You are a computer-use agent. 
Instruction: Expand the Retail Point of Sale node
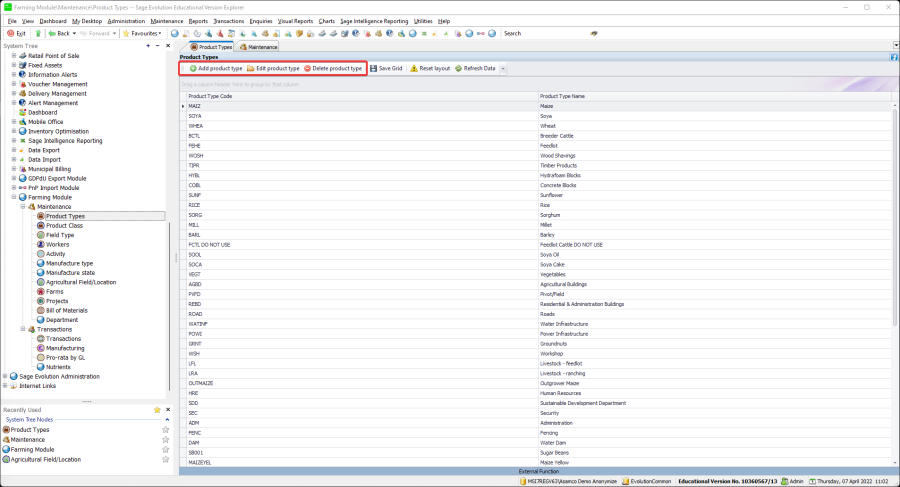point(14,56)
